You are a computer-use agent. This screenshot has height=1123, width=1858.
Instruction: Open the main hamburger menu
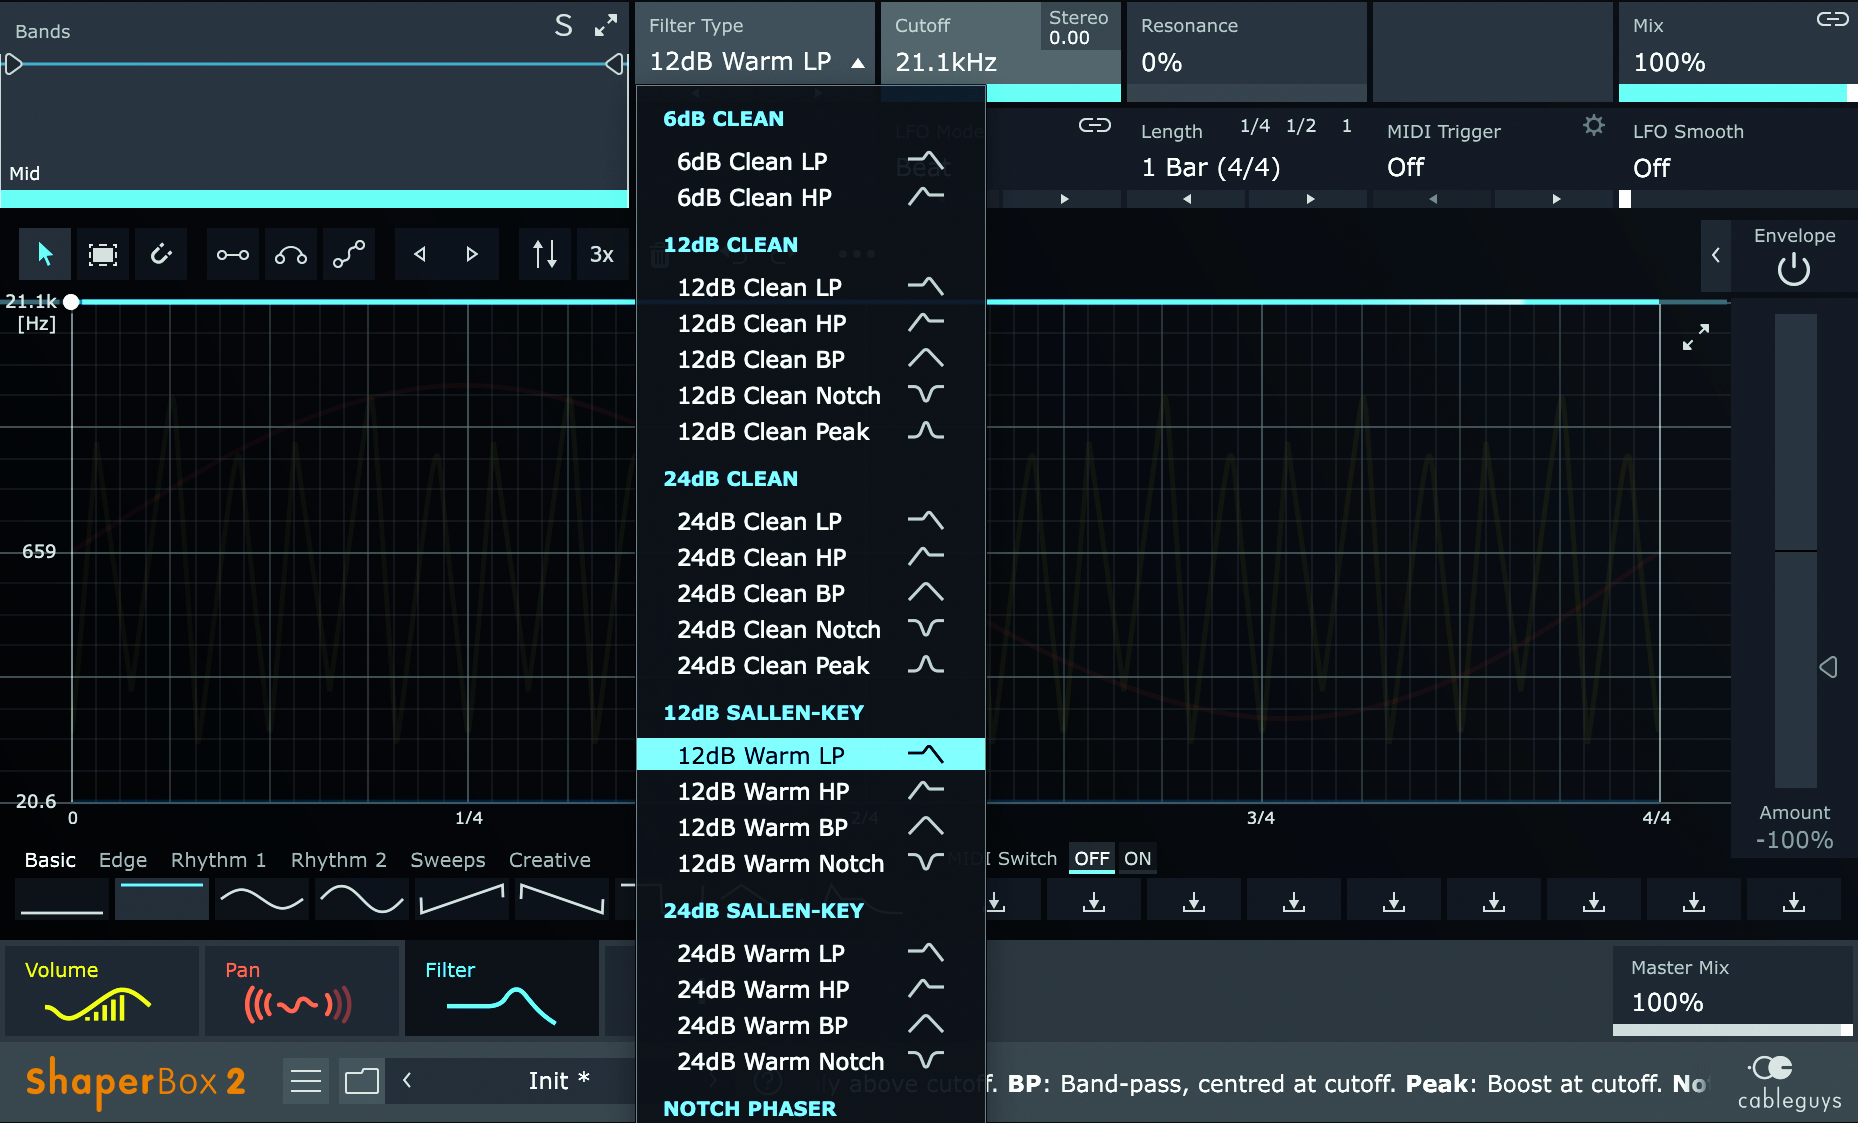tap(306, 1081)
